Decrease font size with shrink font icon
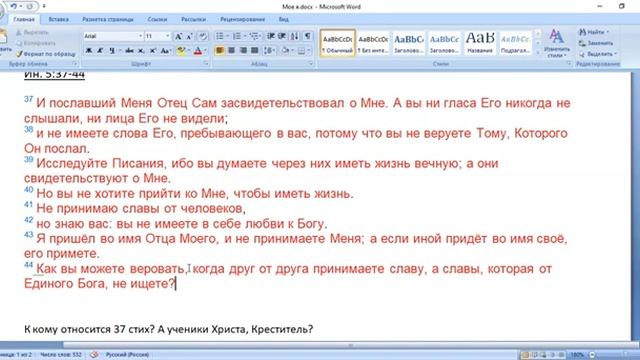 189,36
